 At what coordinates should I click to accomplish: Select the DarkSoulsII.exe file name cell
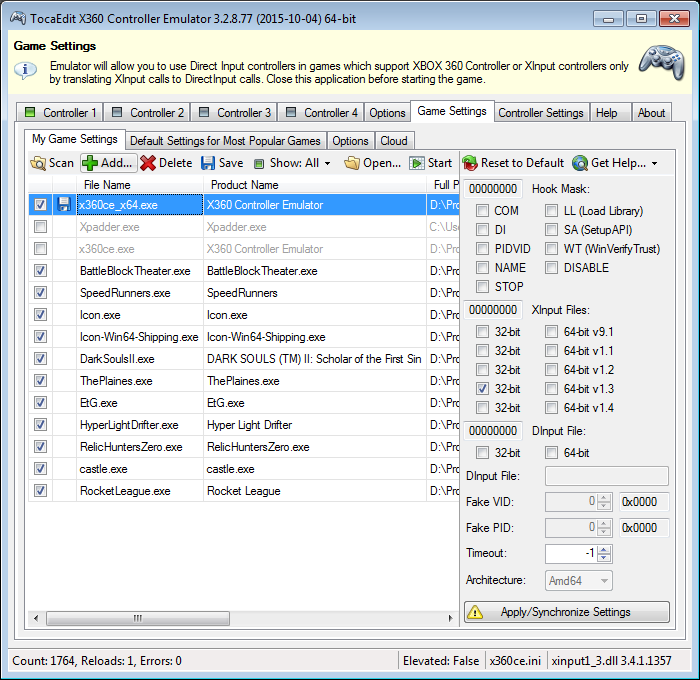coord(140,359)
